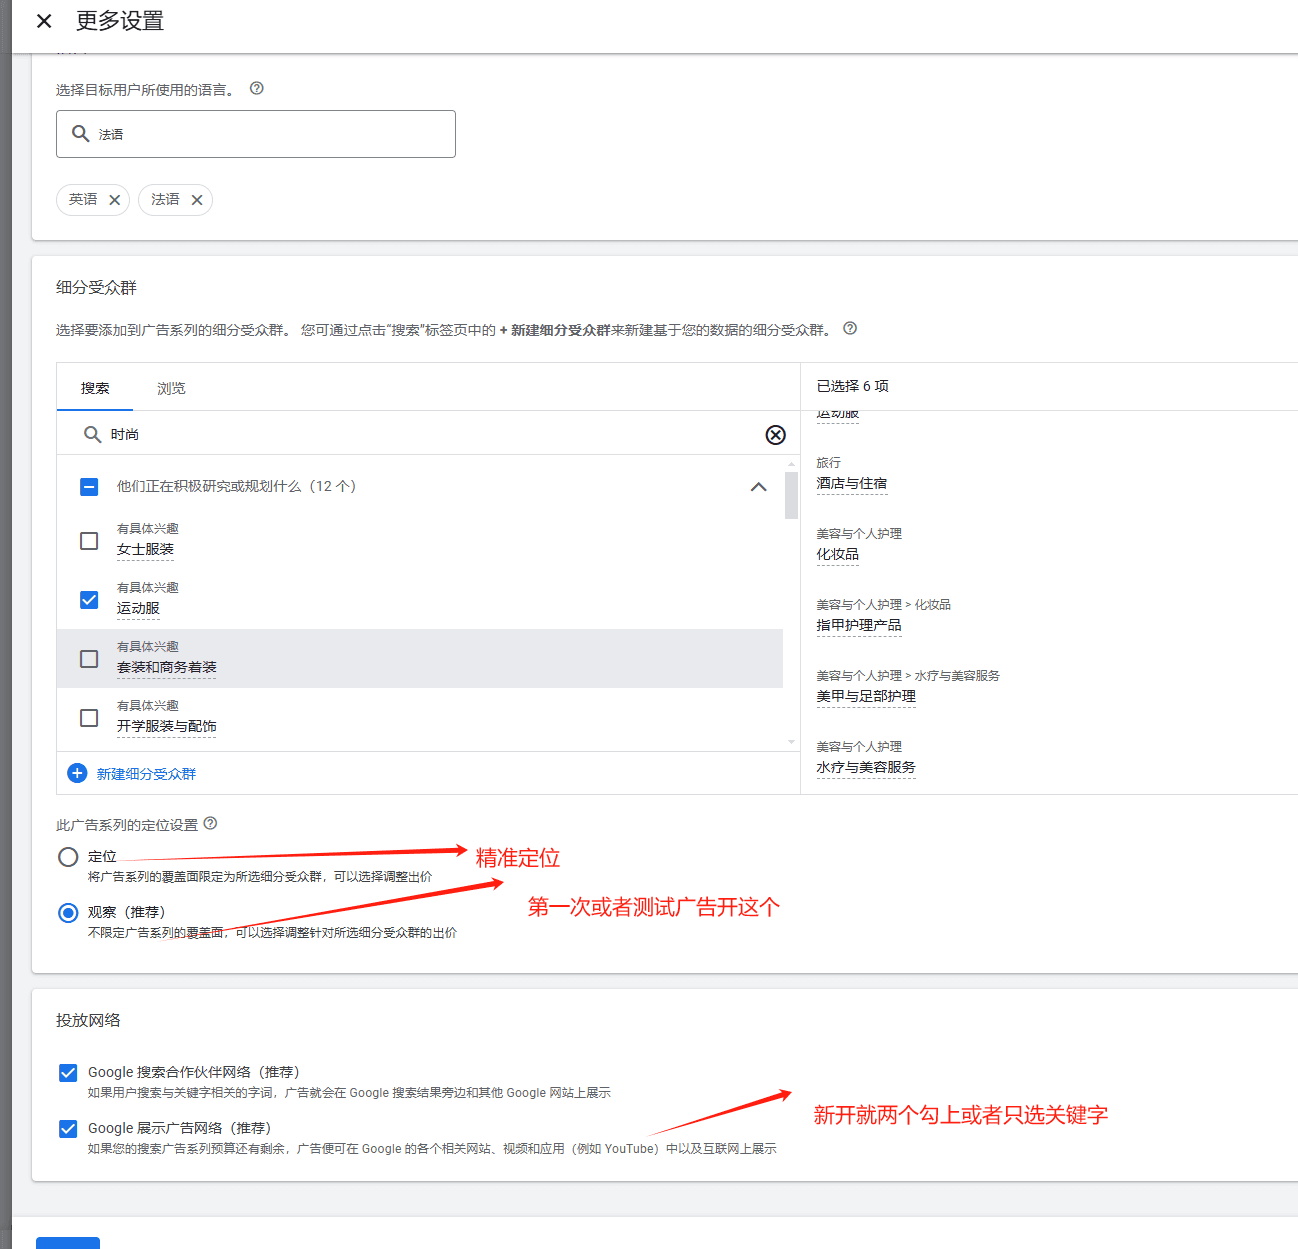
Task: Click the 开学服装与配饰 list label
Action: click(x=166, y=726)
